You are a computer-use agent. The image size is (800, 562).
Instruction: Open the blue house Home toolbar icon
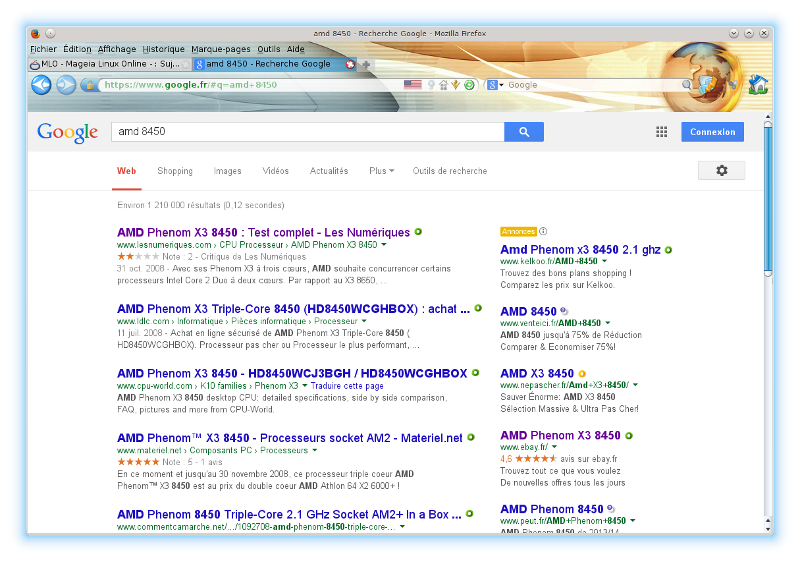758,84
